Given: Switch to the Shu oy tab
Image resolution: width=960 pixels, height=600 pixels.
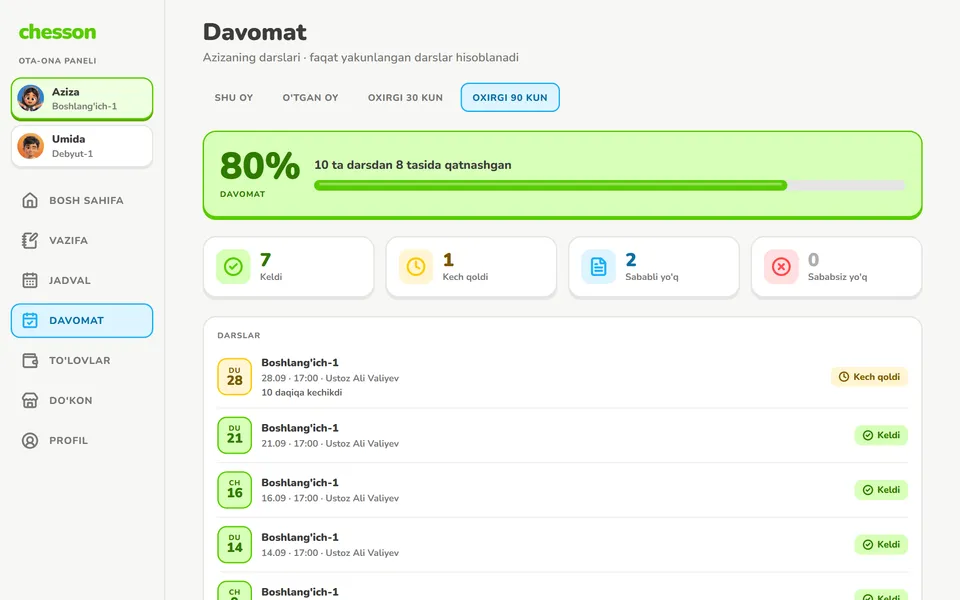Looking at the screenshot, I should (234, 97).
